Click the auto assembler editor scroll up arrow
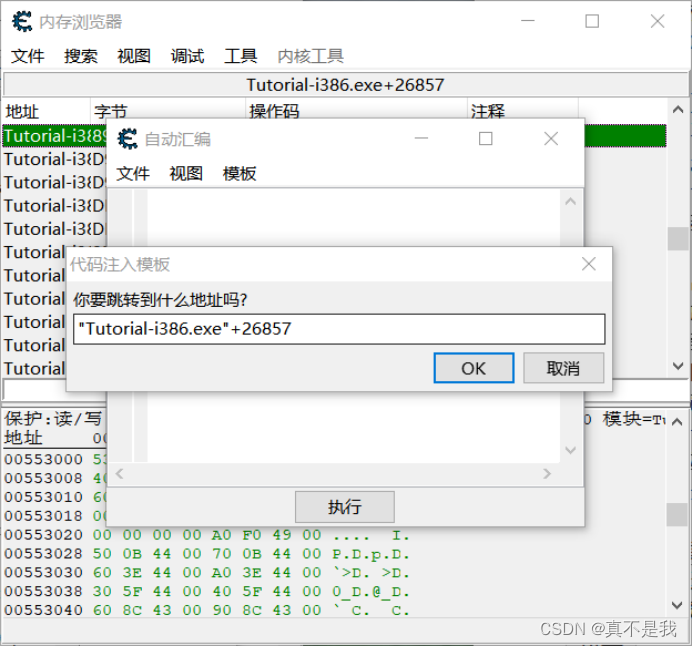This screenshot has height=647, width=692. tap(571, 201)
